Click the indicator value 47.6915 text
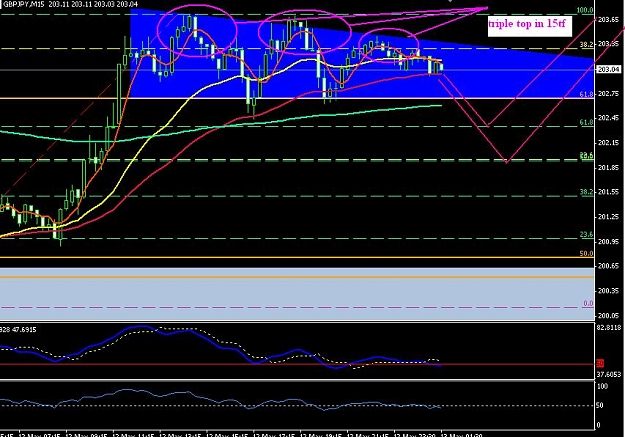Screen dimensions: 625x437 24,330
